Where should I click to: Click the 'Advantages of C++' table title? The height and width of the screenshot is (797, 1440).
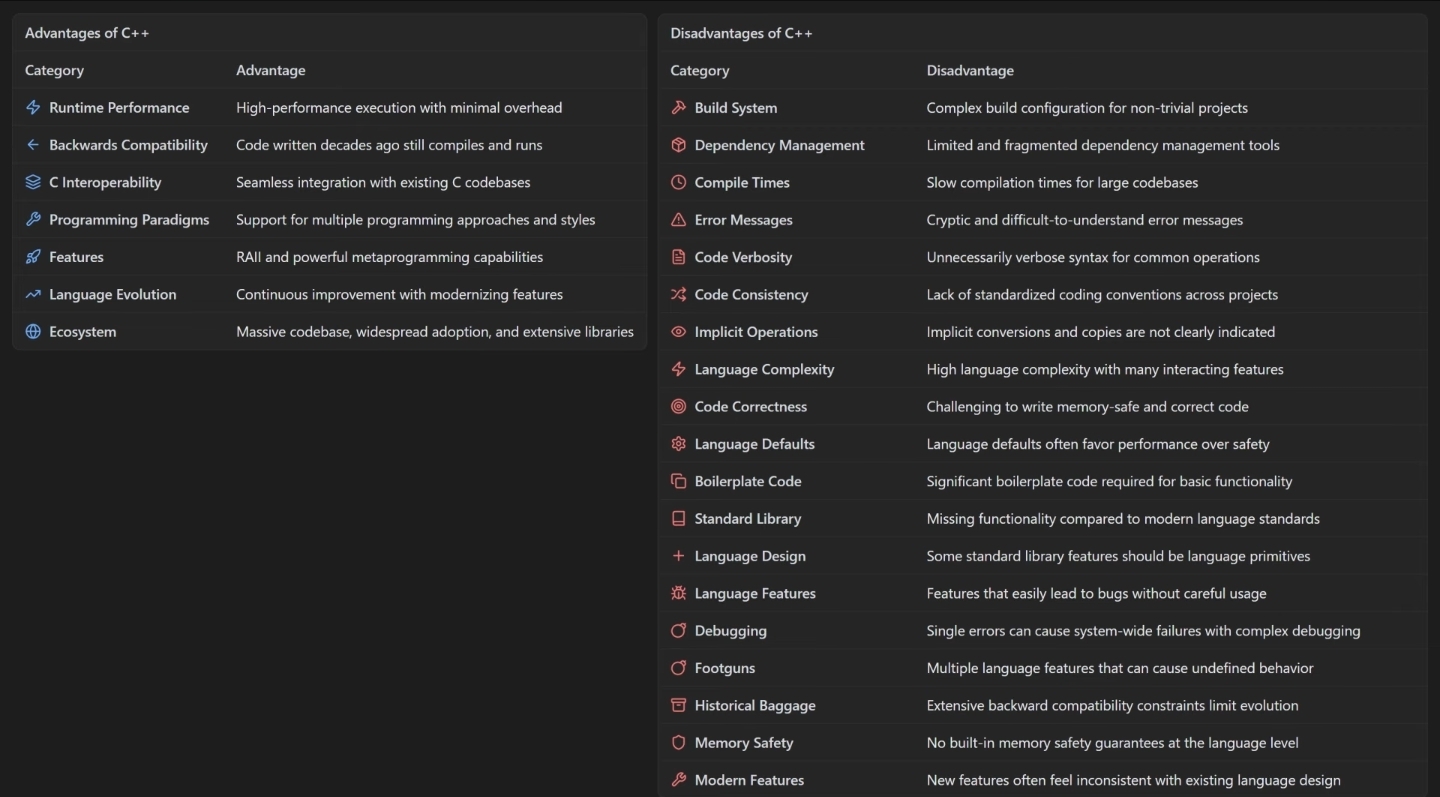tap(87, 33)
